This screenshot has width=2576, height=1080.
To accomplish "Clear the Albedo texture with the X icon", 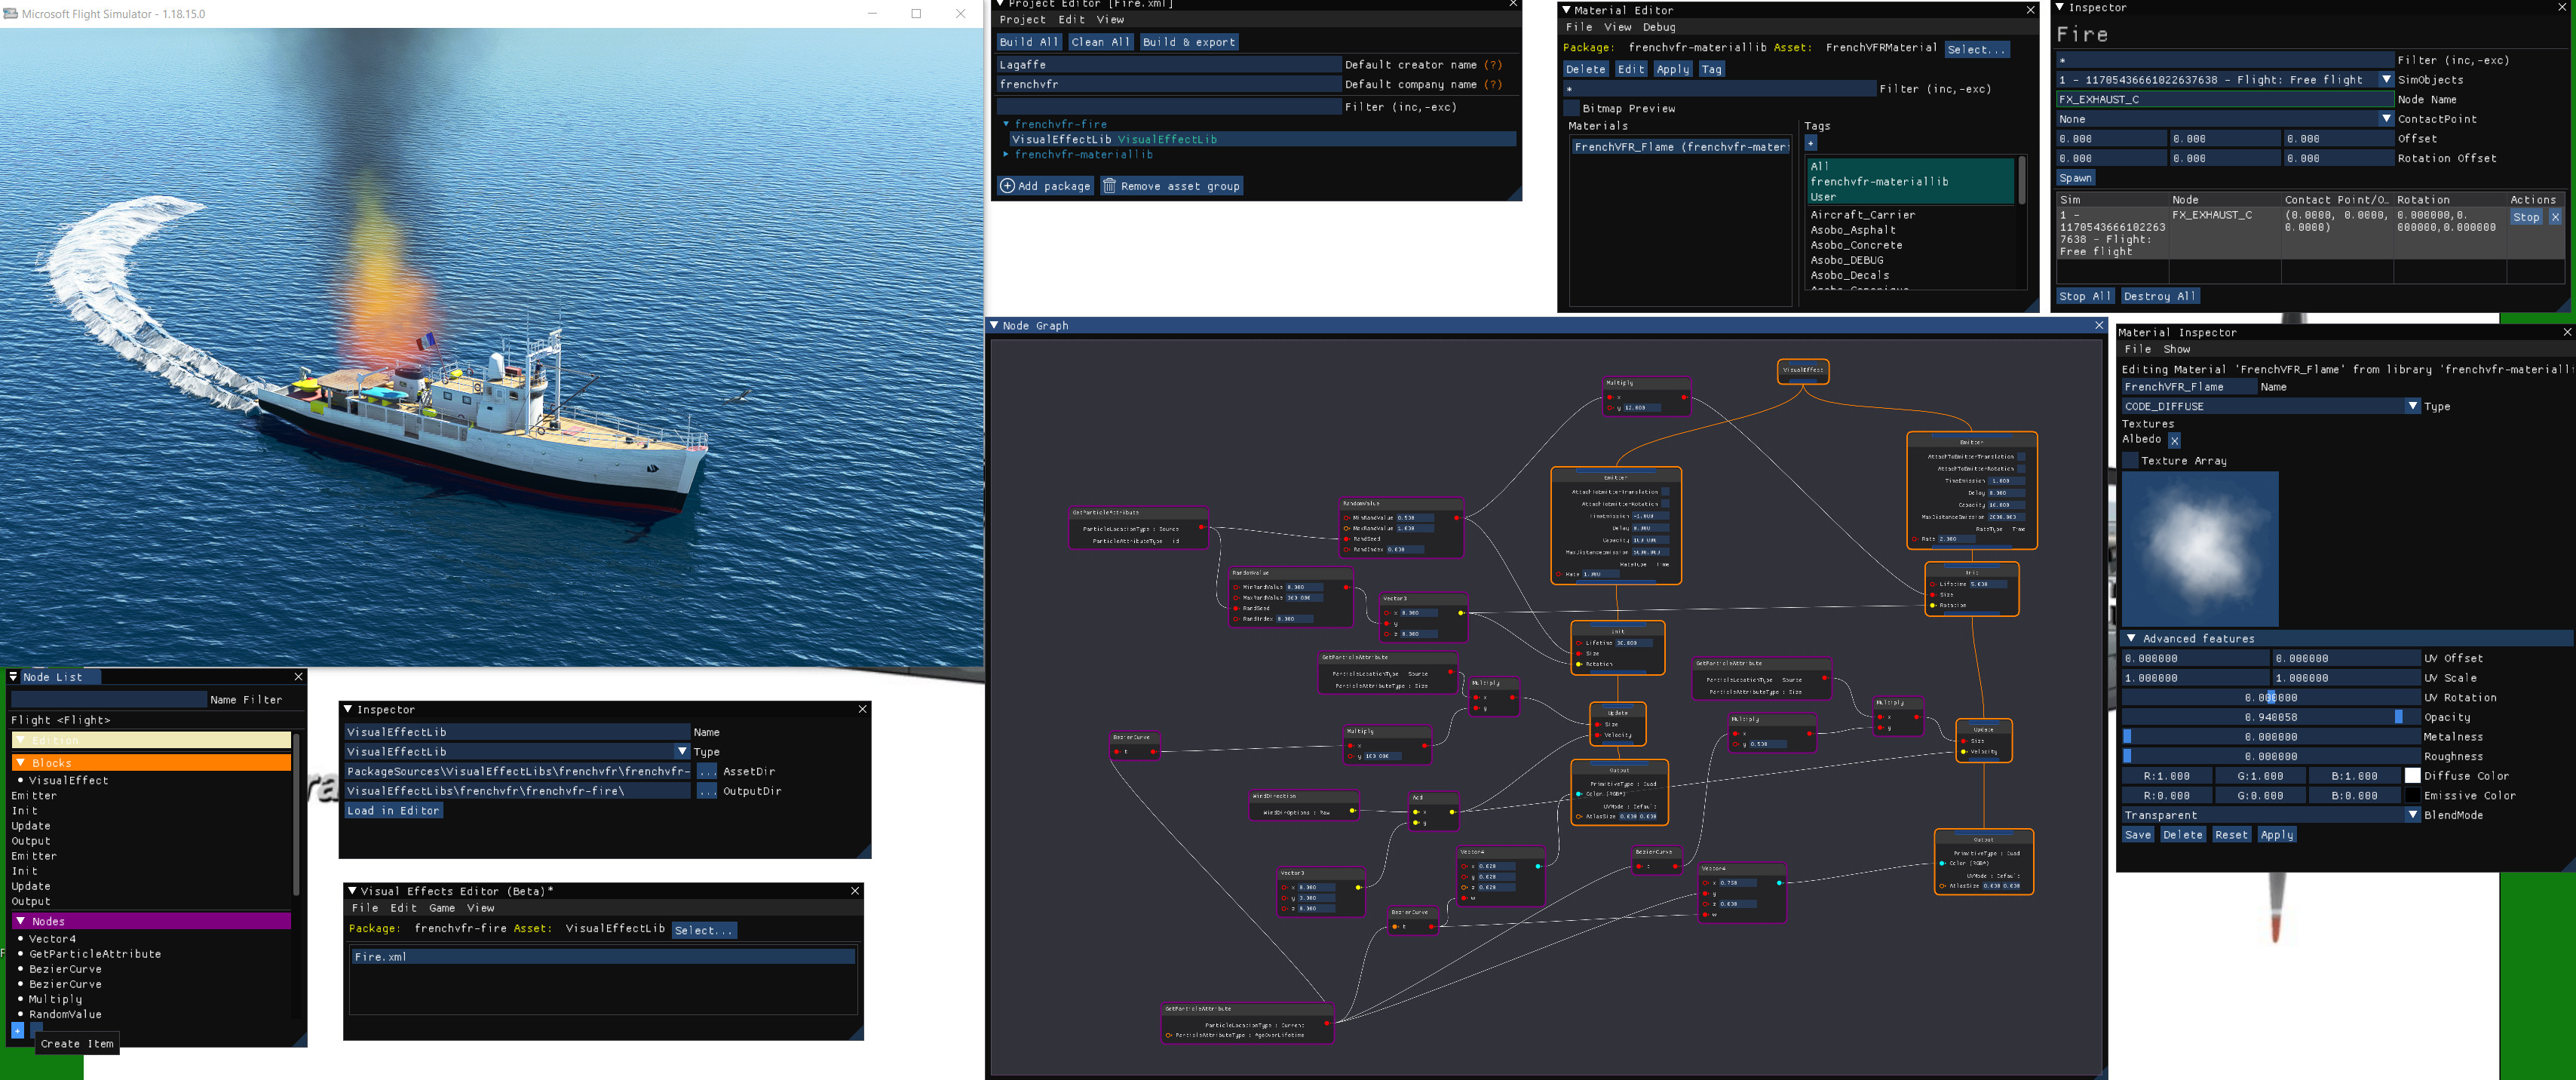I will (2174, 440).
